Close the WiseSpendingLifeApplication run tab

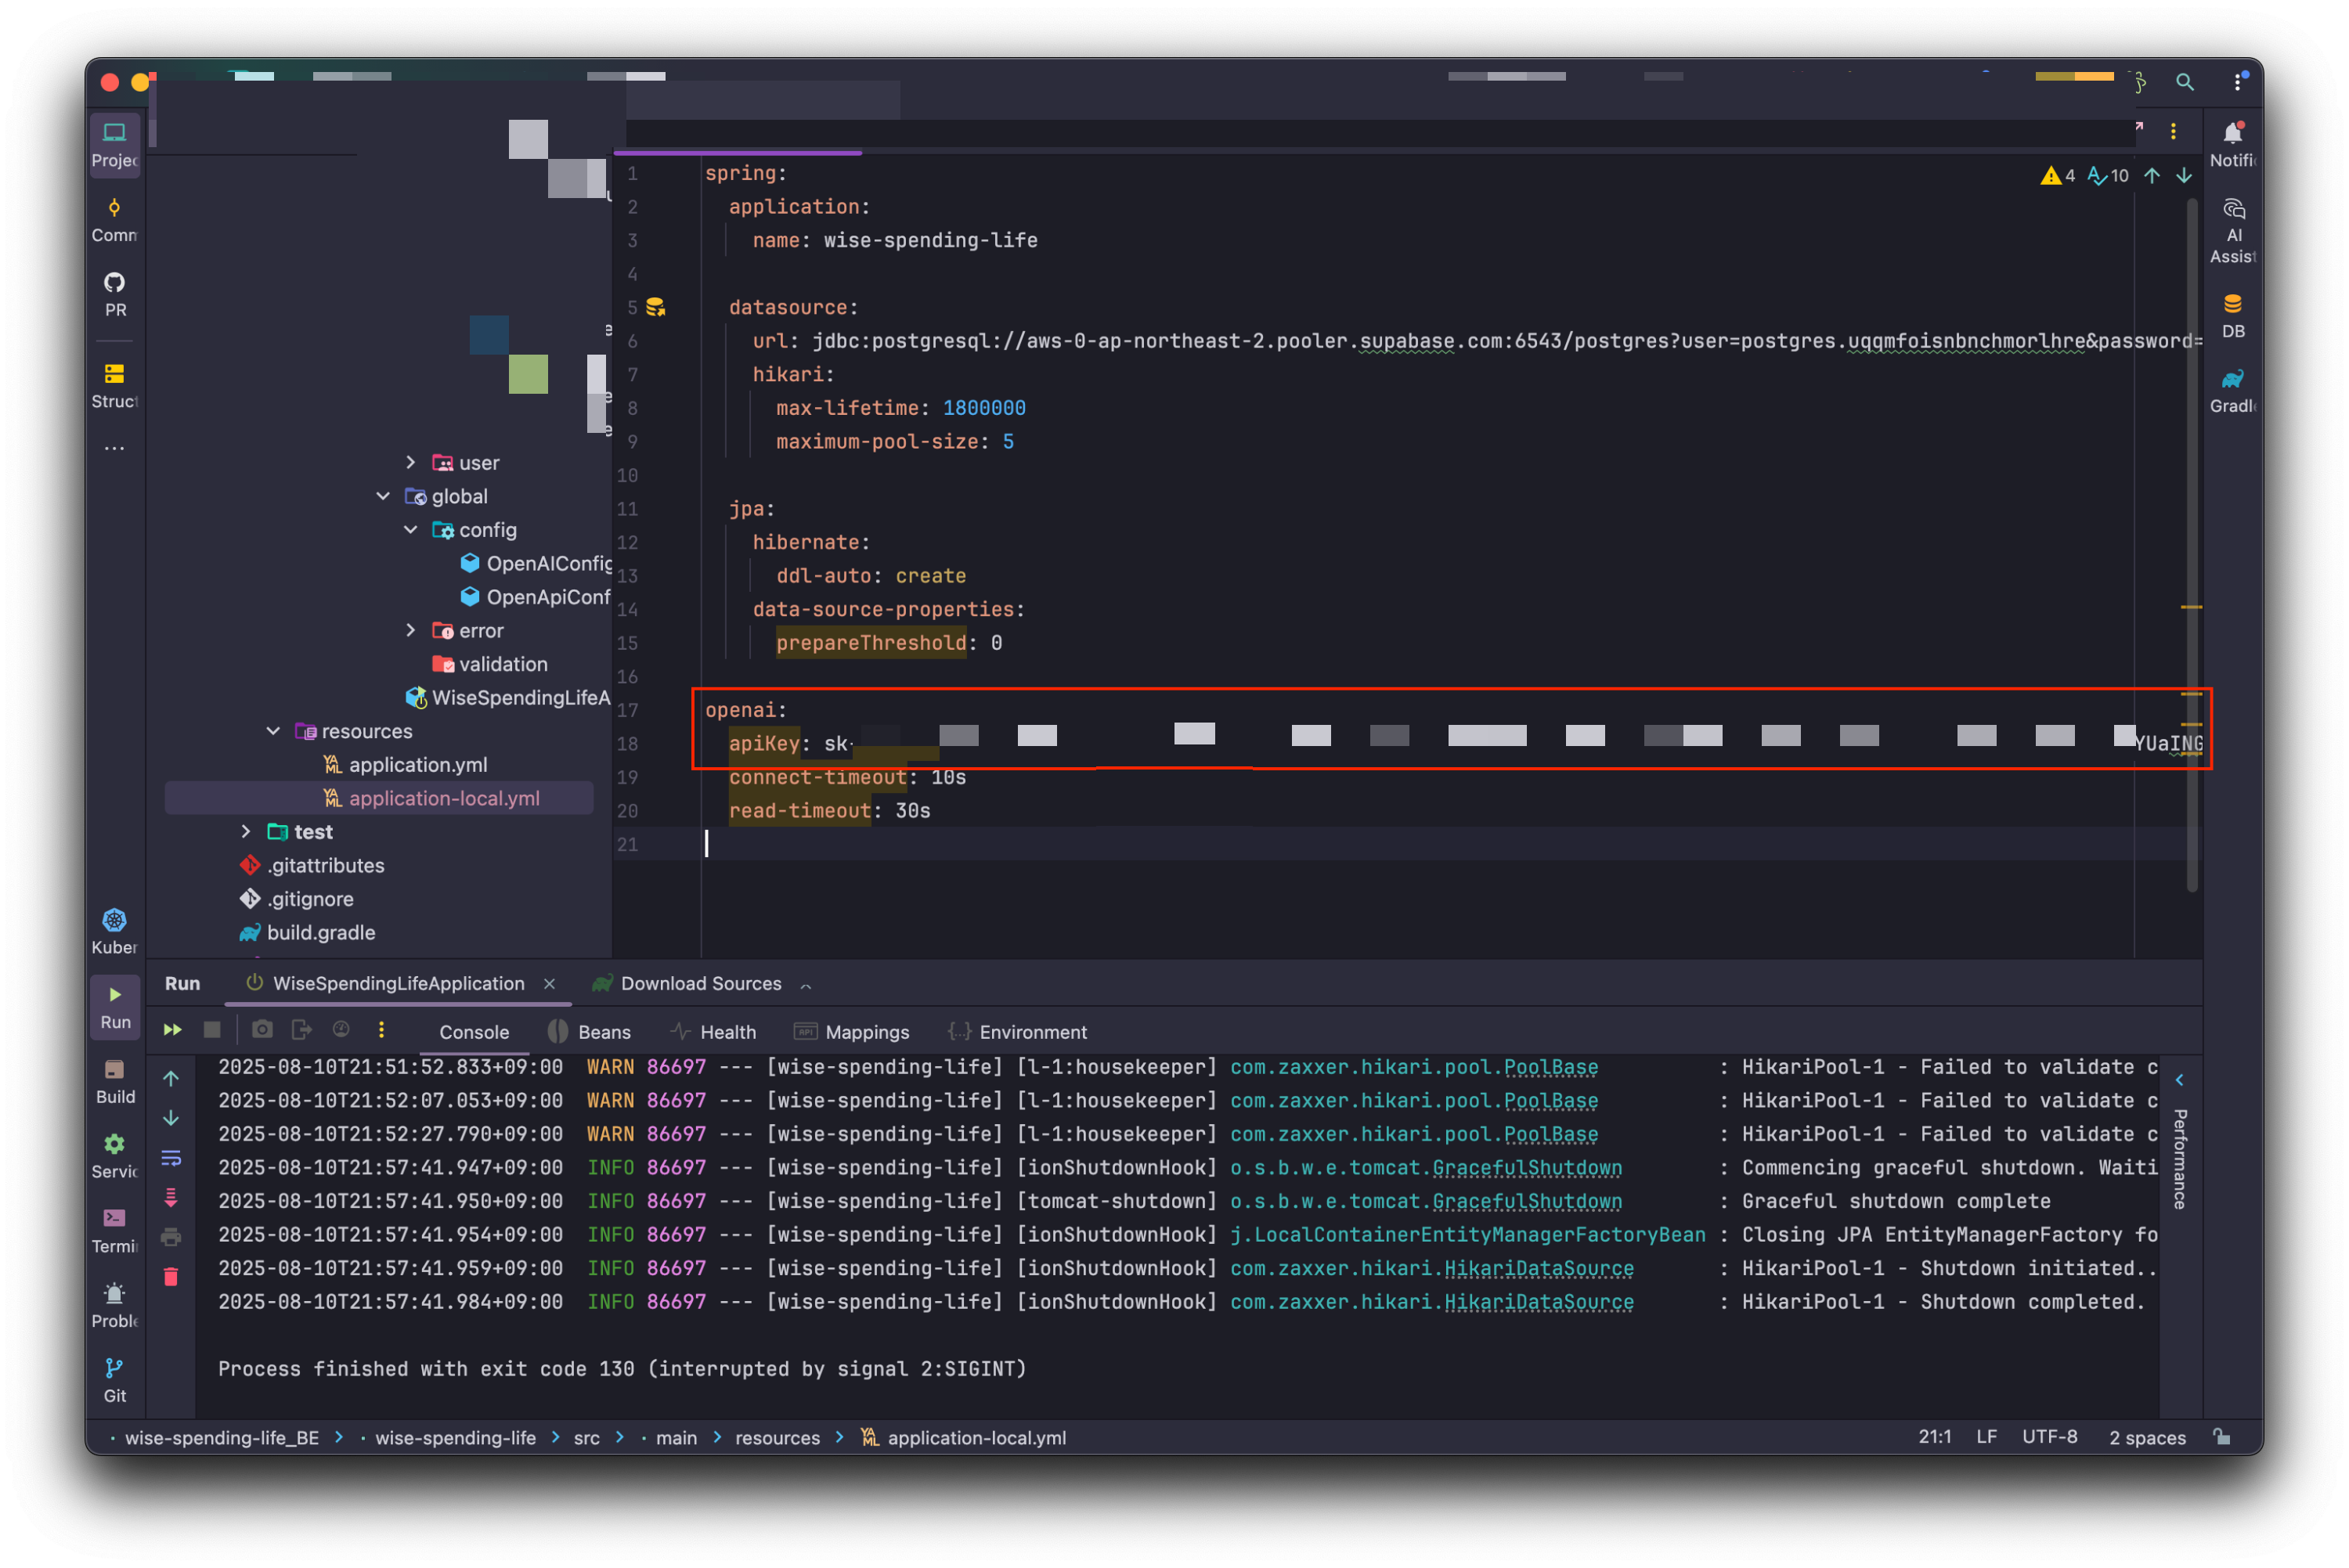[549, 984]
